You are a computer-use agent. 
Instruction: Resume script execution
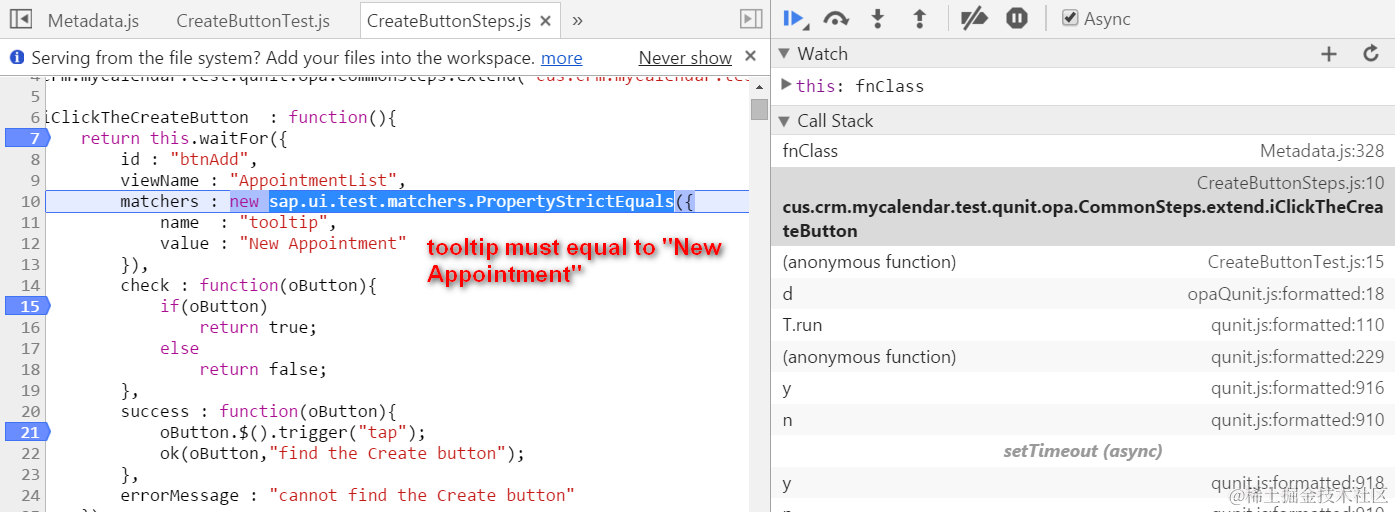coord(795,18)
